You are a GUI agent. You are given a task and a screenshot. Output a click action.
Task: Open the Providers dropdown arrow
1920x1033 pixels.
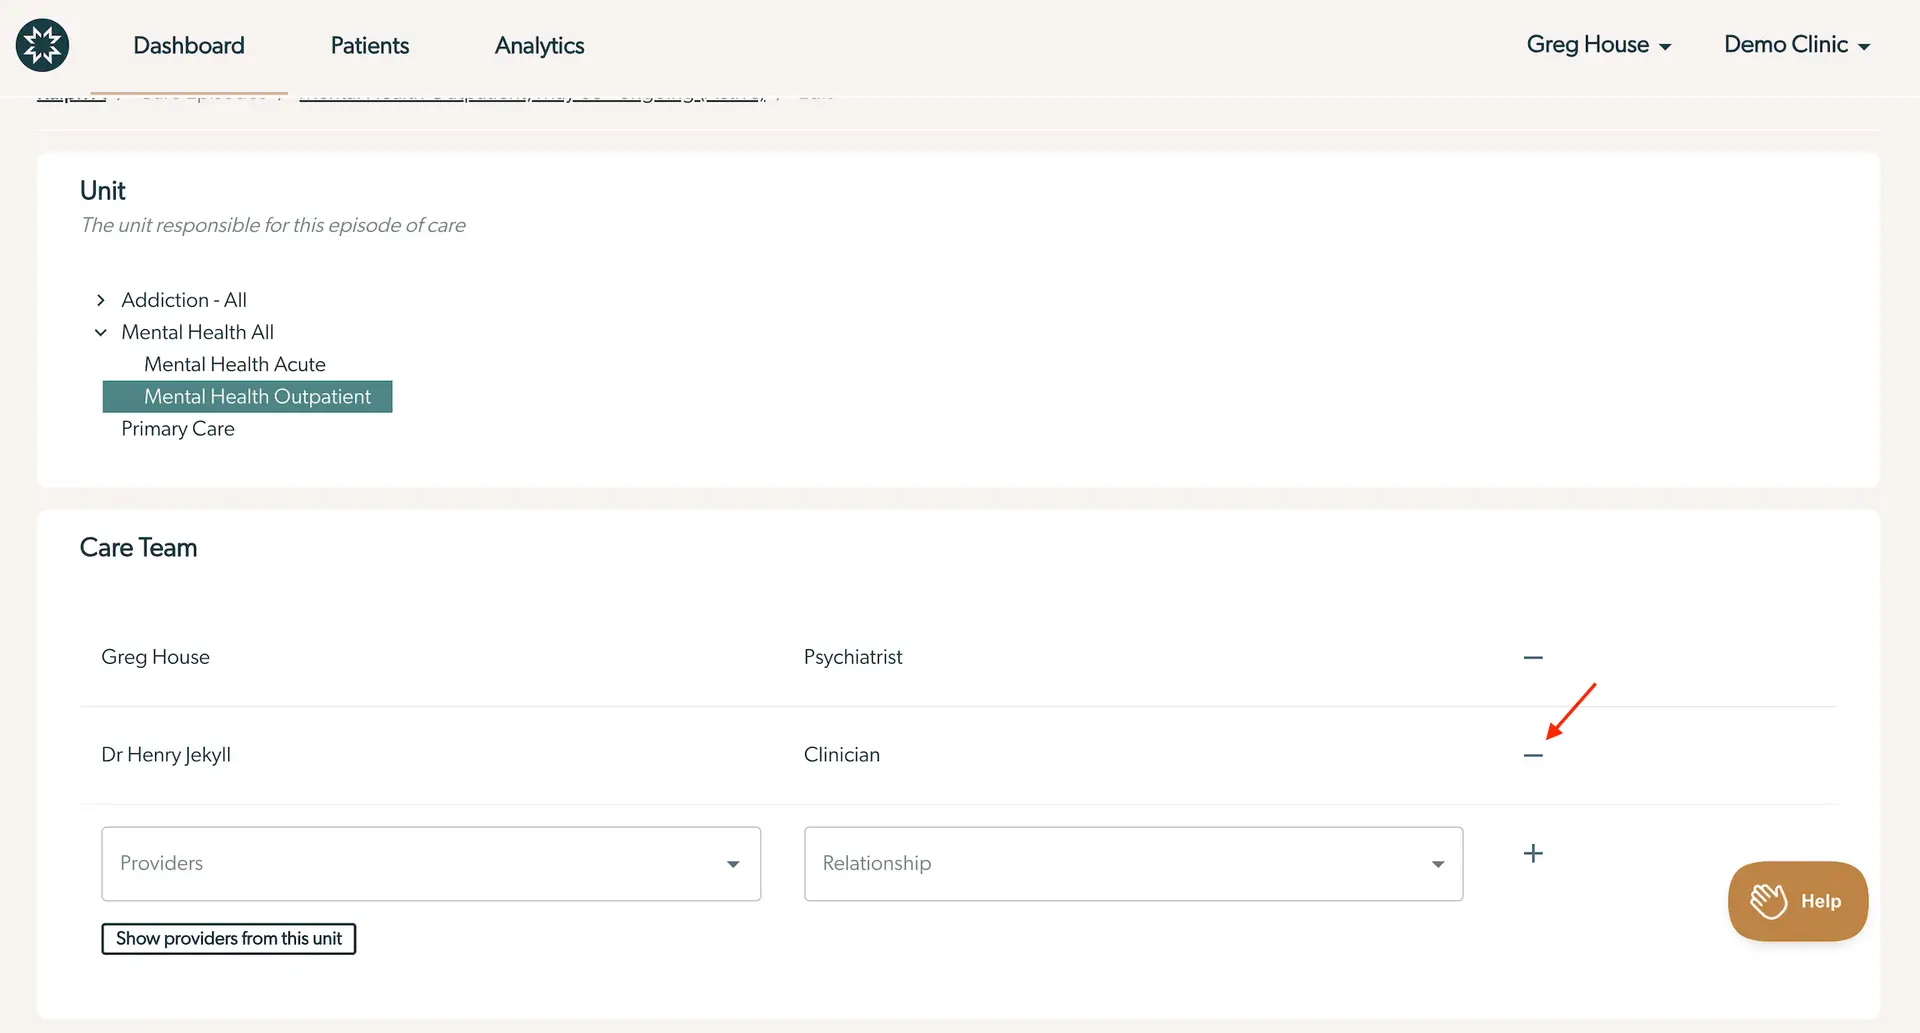tap(733, 863)
